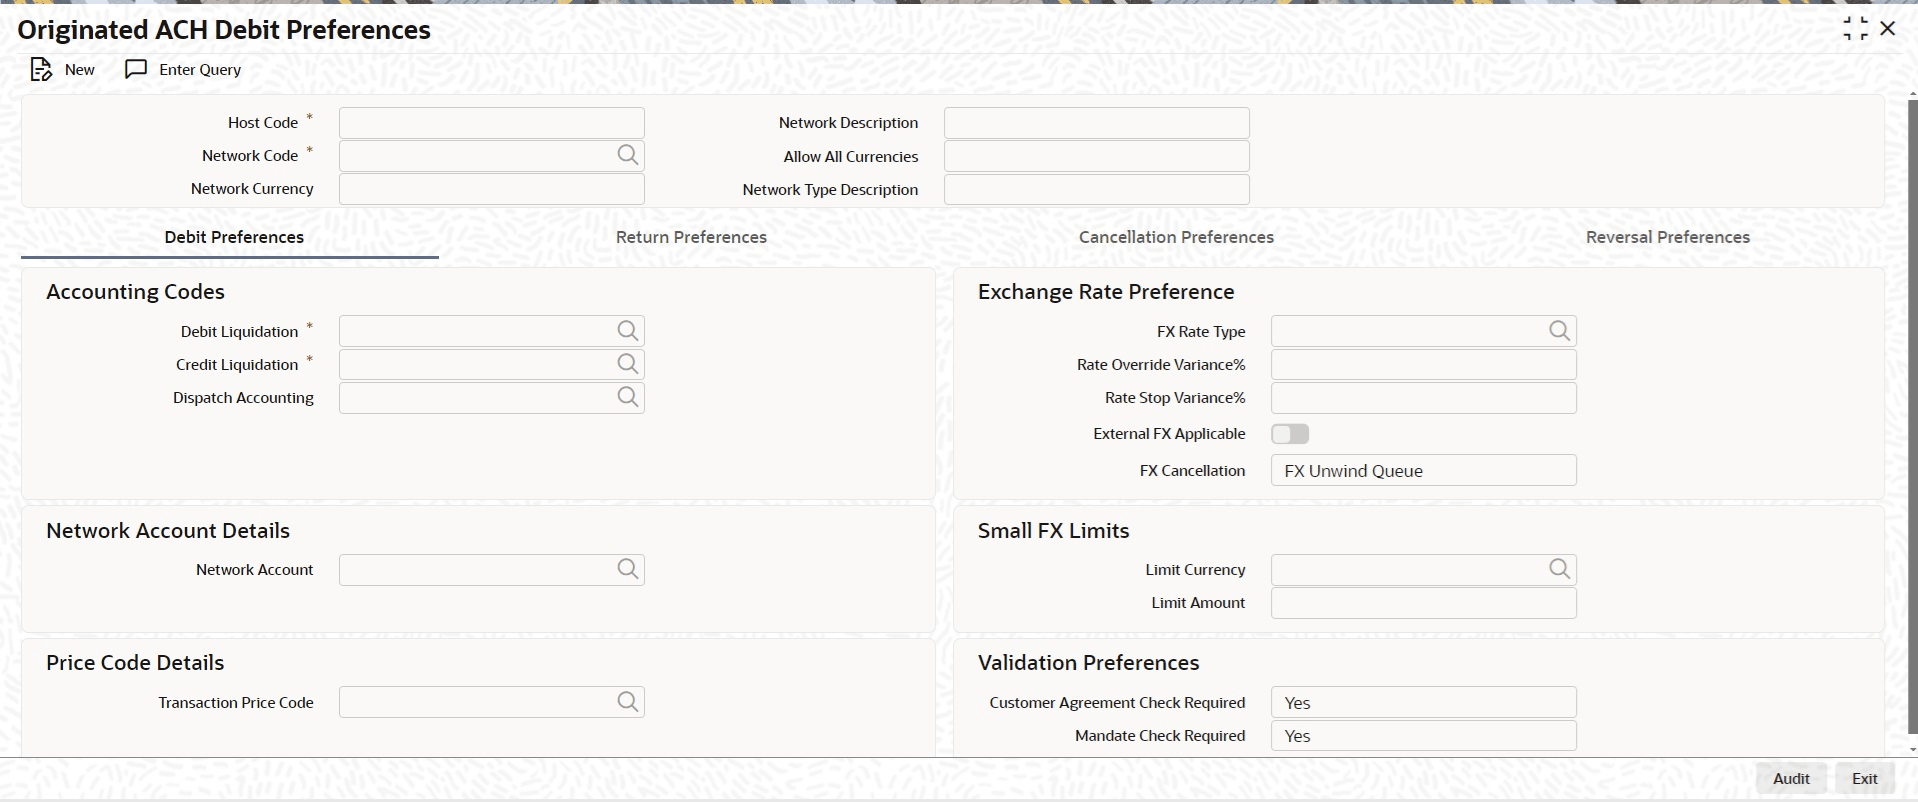
Task: Open Customer Agreement Check Required dropdown
Action: 1423,703
